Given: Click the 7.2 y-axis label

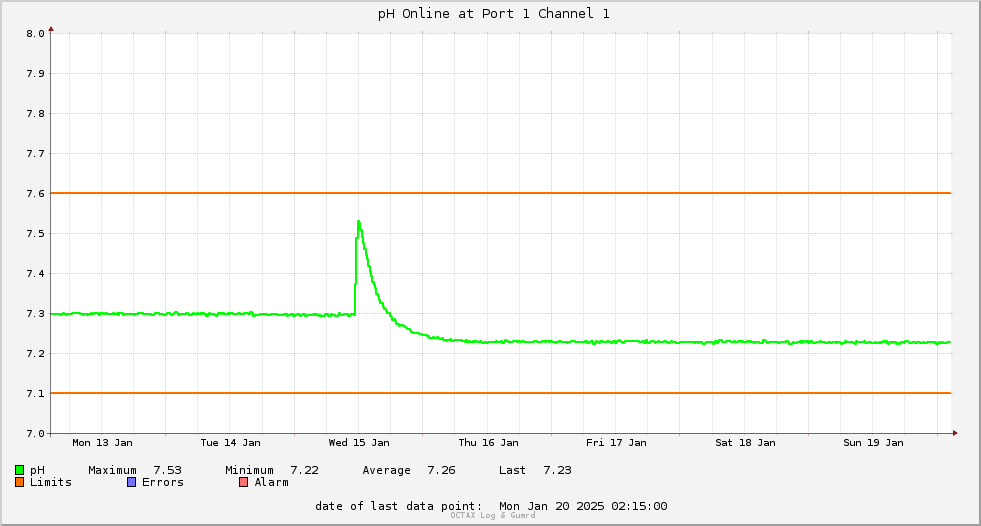Looking at the screenshot, I should tap(36, 354).
